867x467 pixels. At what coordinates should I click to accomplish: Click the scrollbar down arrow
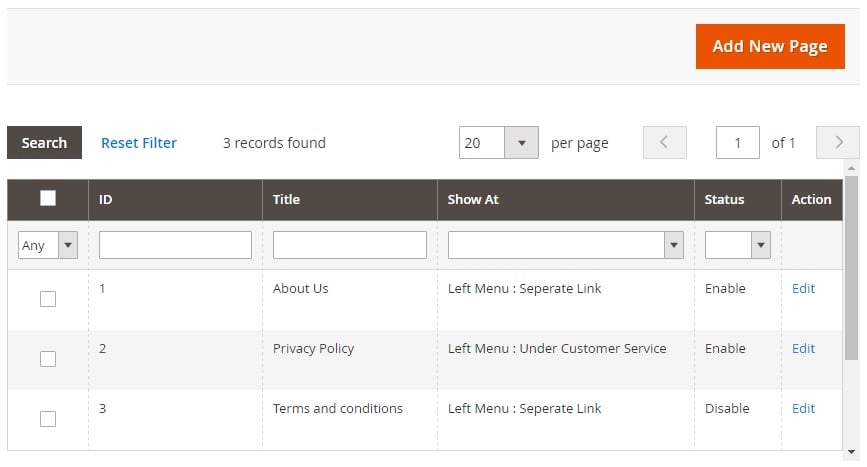point(851,452)
